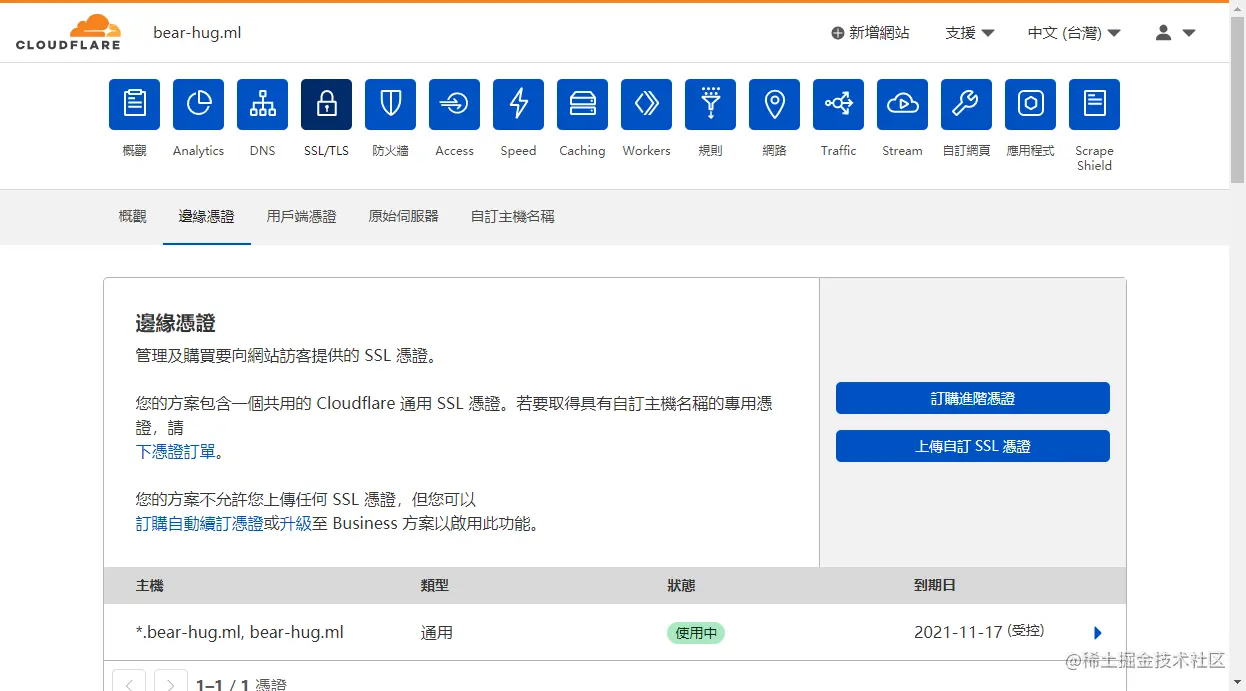Viewport: 1246px width, 691px height.
Task: Open the DNS network icon
Action: tap(262, 104)
